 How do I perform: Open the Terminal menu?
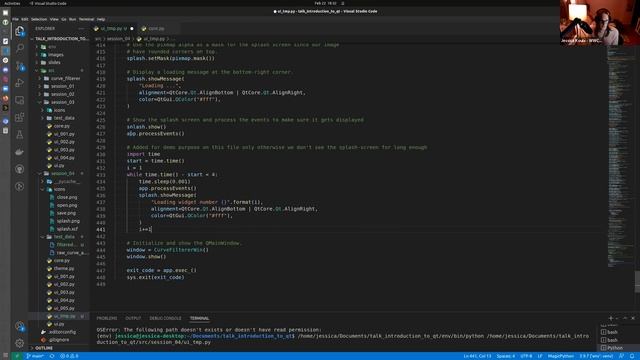pyautogui.click(x=86, y=19)
